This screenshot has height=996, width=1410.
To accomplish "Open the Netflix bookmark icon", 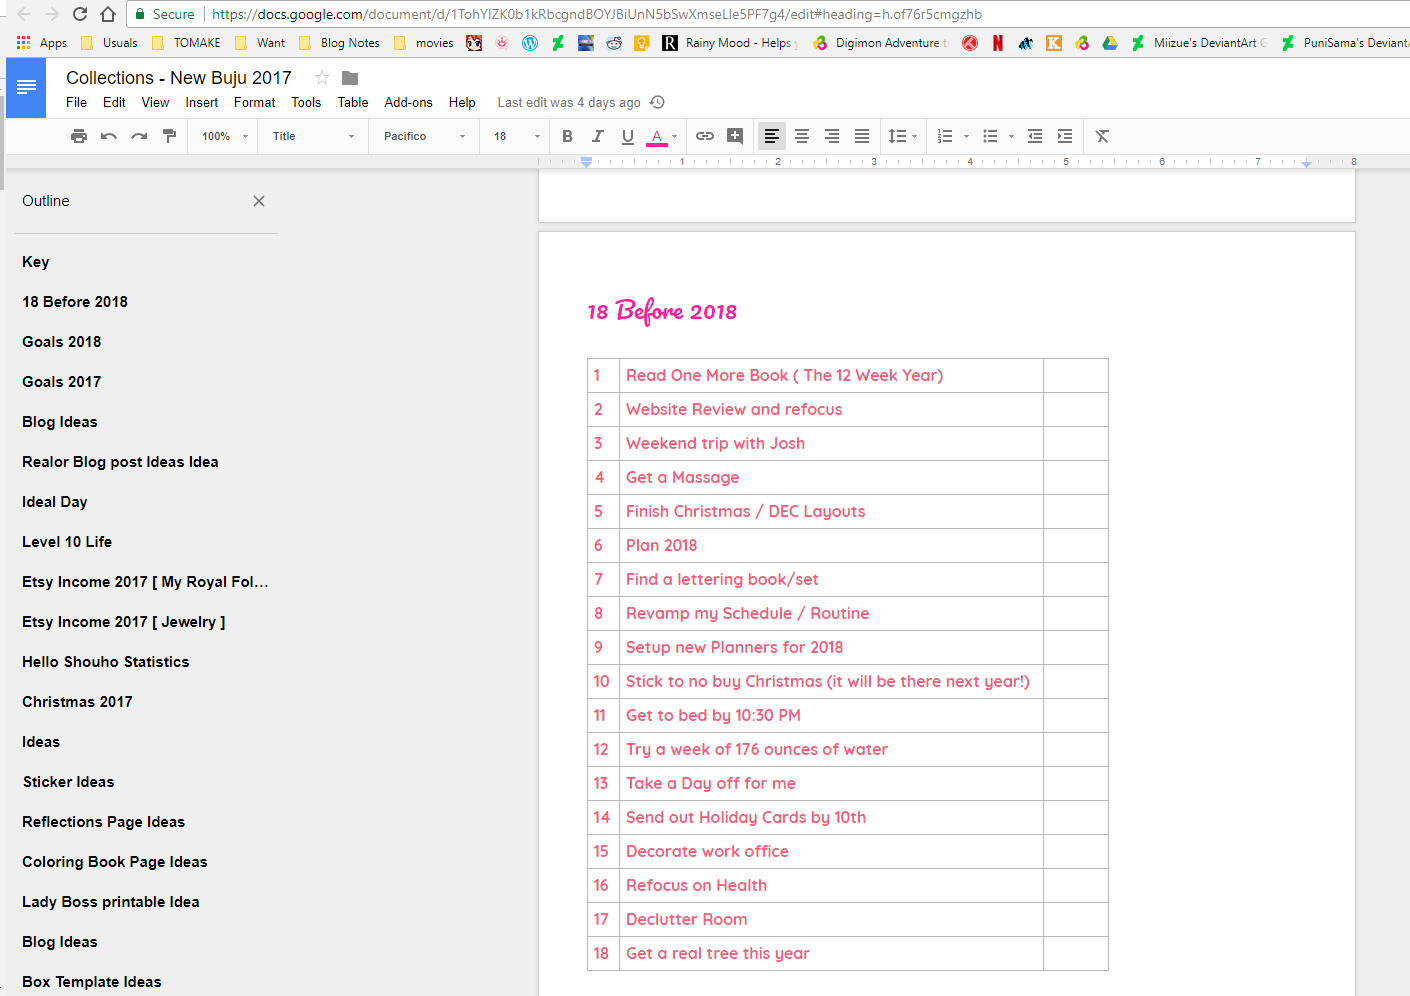I will coord(998,43).
